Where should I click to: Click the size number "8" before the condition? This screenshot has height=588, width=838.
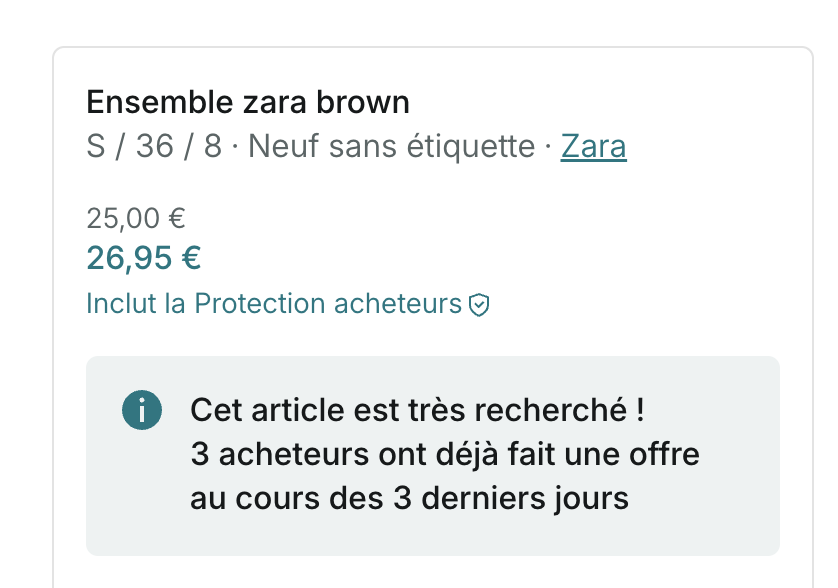point(212,147)
